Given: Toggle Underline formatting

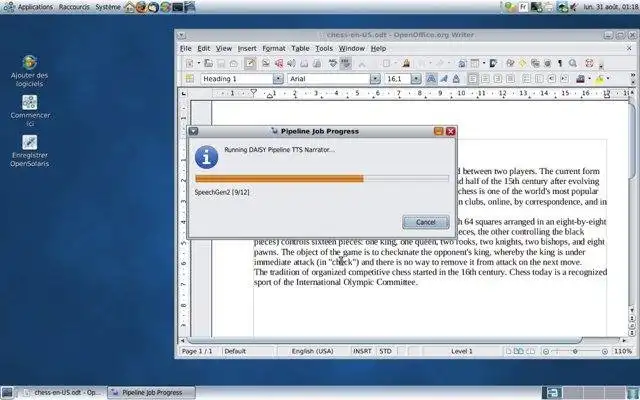Looking at the screenshot, I should [x=456, y=78].
